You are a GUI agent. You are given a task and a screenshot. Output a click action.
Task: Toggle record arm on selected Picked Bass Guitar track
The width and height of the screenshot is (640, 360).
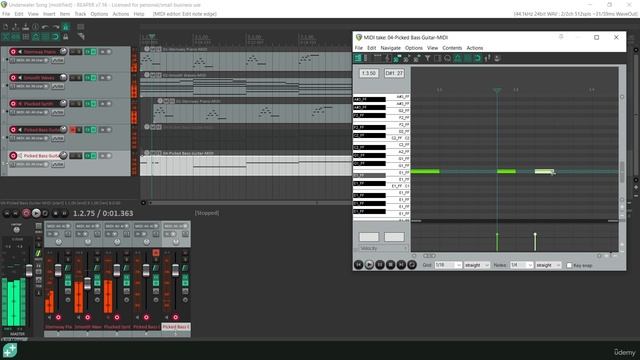point(13,156)
